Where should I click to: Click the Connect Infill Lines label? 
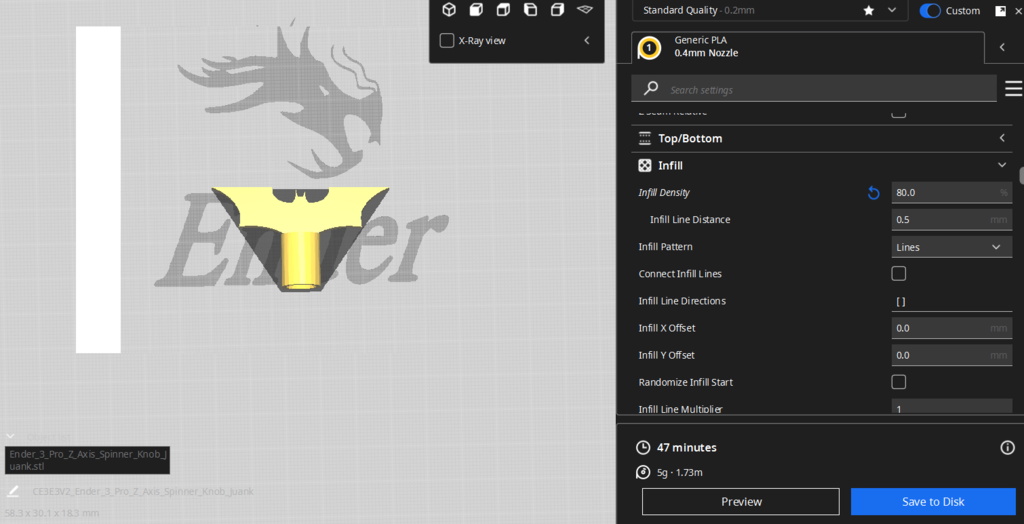[680, 274]
